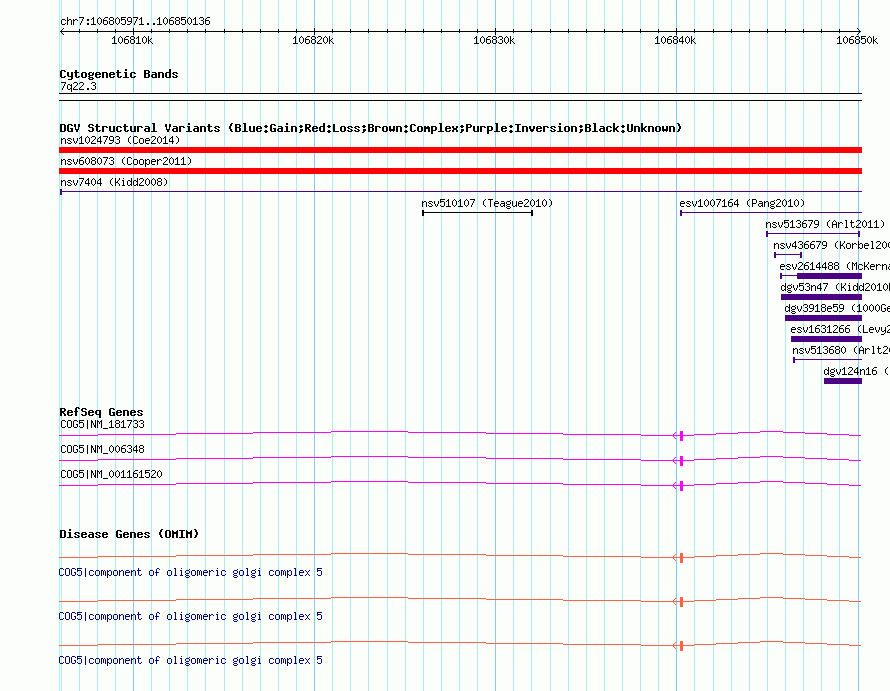Viewport: 890px width, 691px height.
Task: Click the dgv53n47 purple inversion bar
Action: click(x=821, y=297)
